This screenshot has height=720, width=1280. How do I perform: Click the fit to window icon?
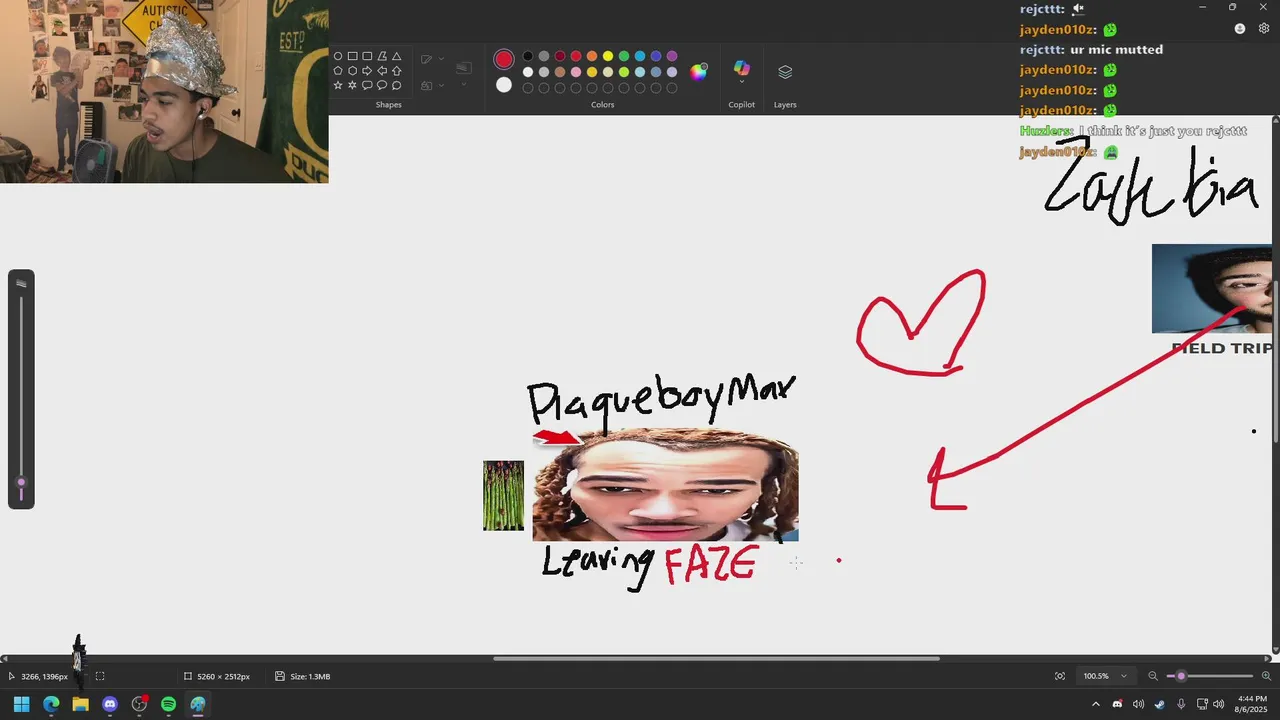(1060, 676)
